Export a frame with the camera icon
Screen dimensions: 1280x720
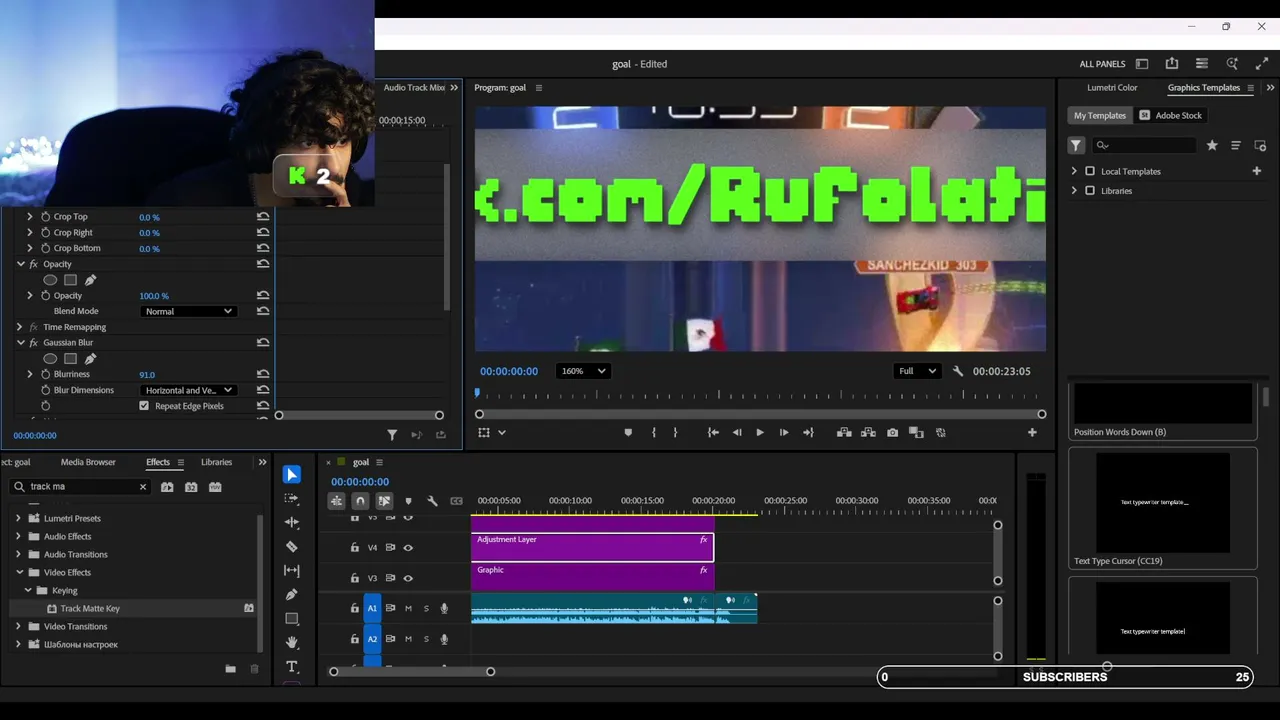point(893,433)
